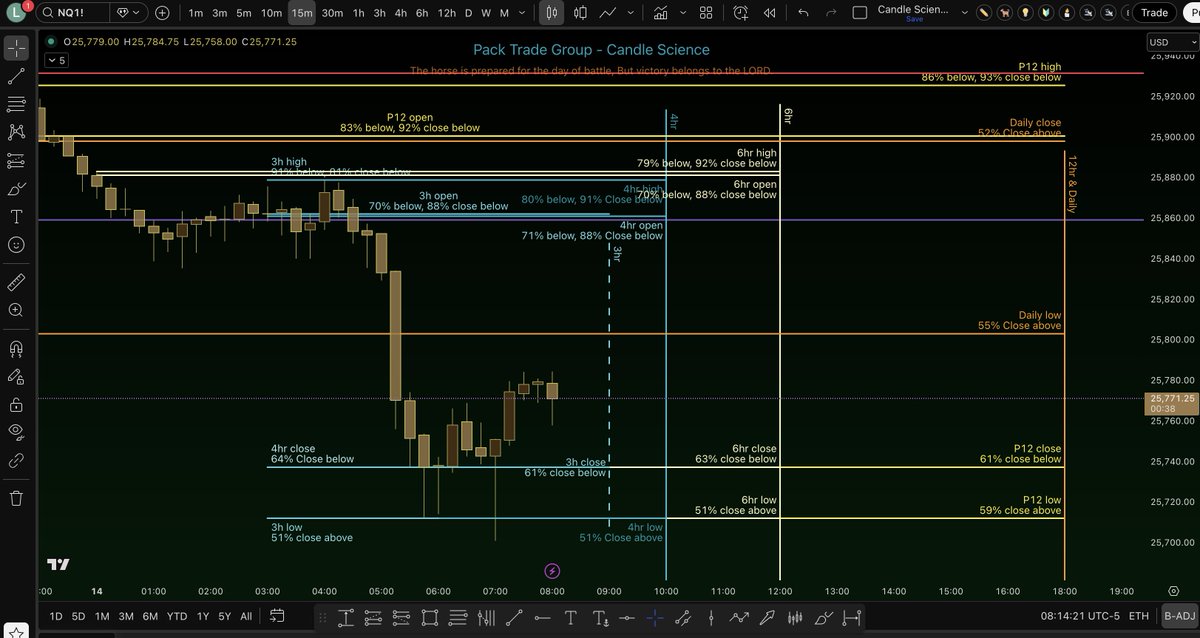This screenshot has height=638, width=1200.
Task: Click the current price label 25,771.25
Action: tap(1172, 402)
